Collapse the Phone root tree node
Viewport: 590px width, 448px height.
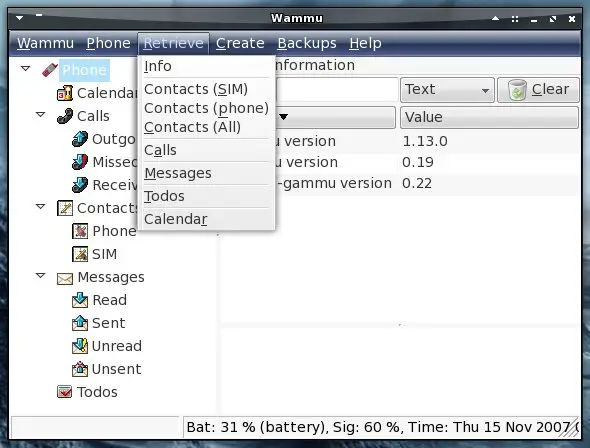(26, 68)
